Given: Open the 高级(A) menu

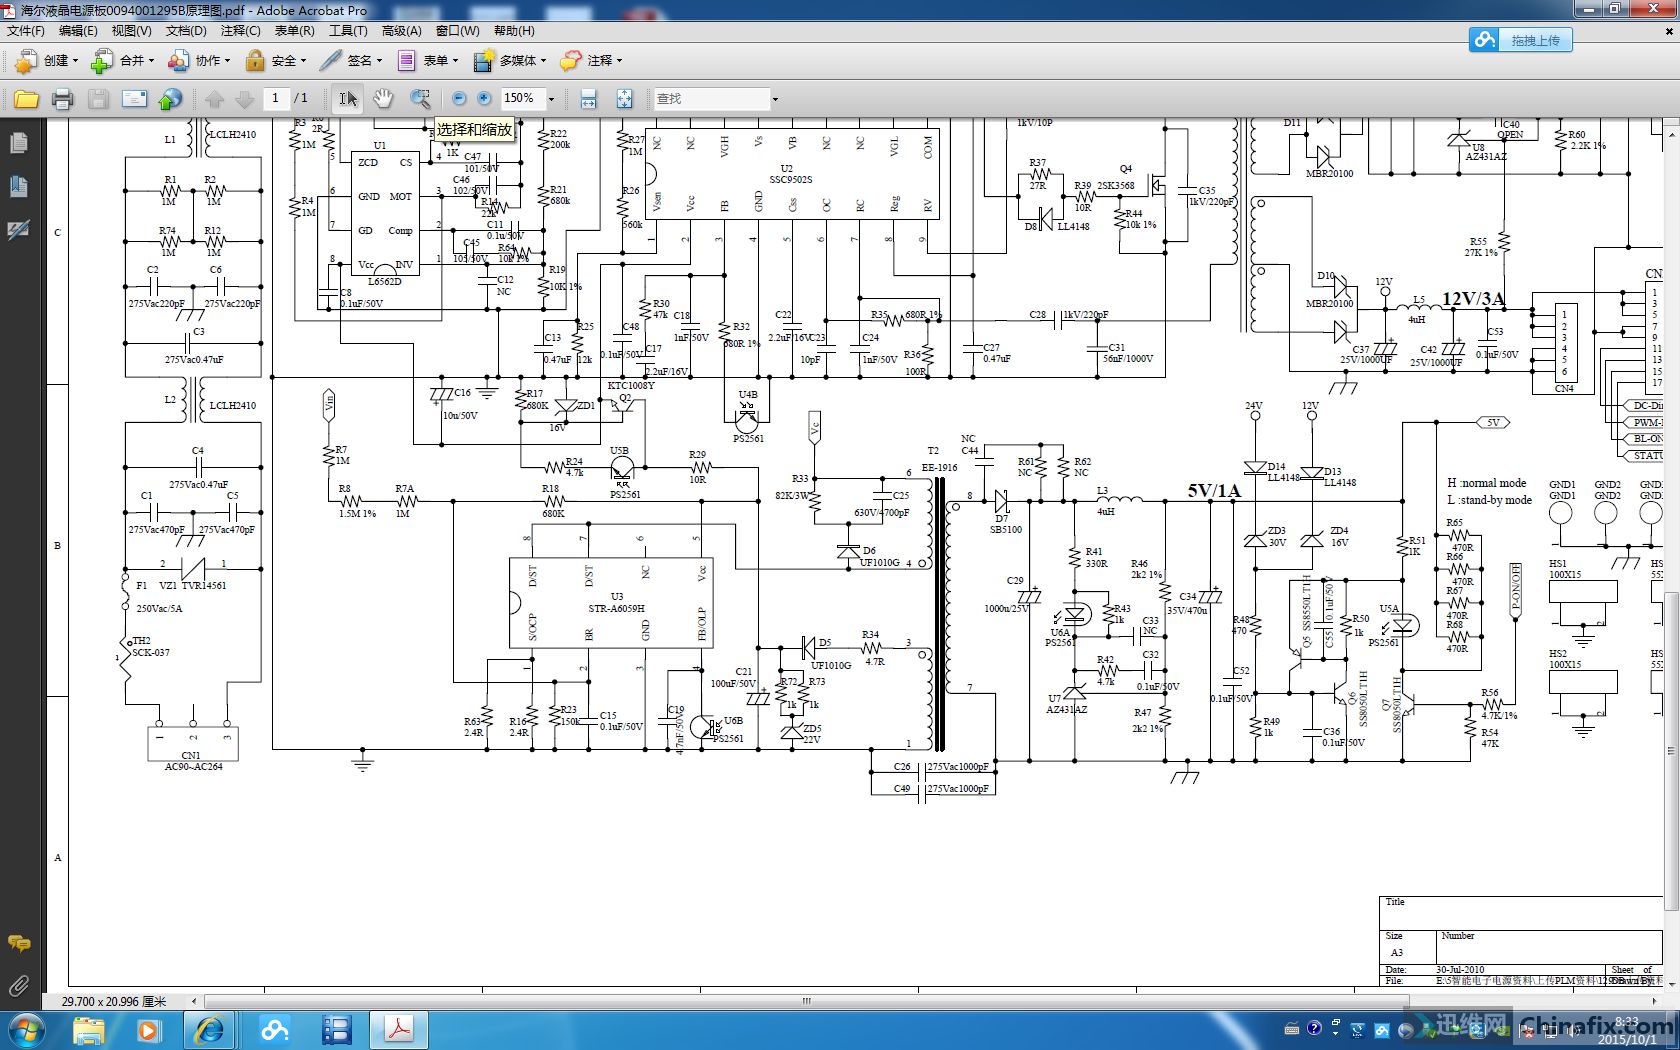Looking at the screenshot, I should click(x=402, y=31).
